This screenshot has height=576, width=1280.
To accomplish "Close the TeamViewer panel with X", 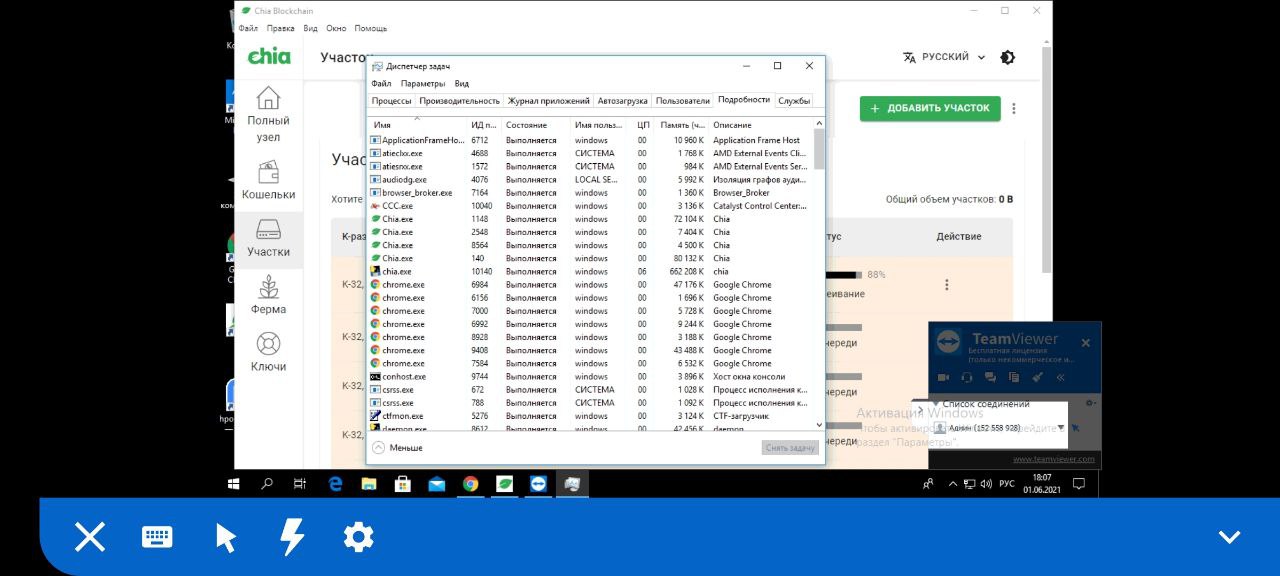I will point(1085,343).
